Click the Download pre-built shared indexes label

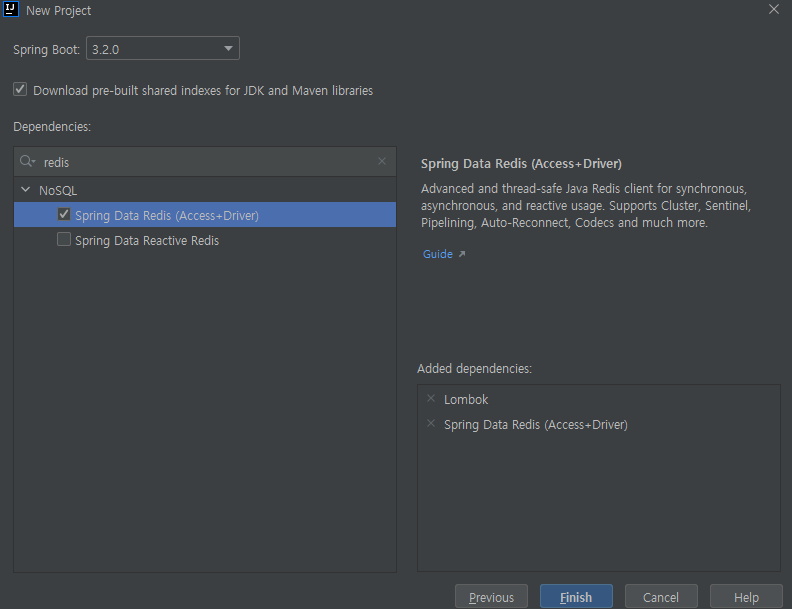(203, 90)
